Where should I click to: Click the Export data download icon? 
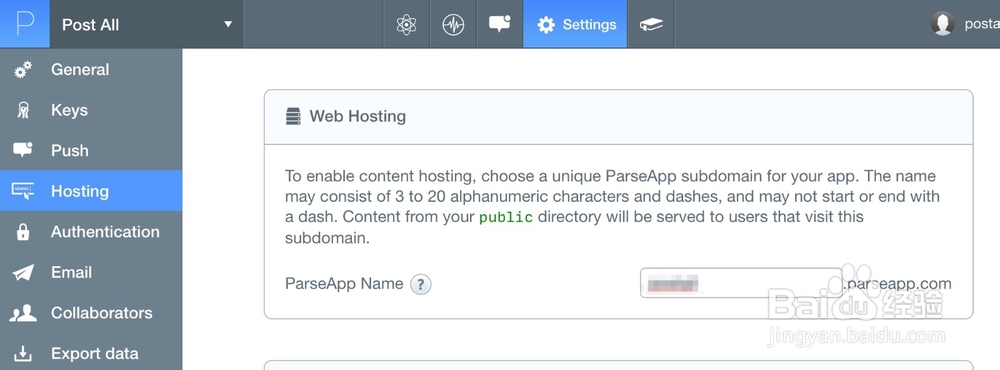(23, 353)
